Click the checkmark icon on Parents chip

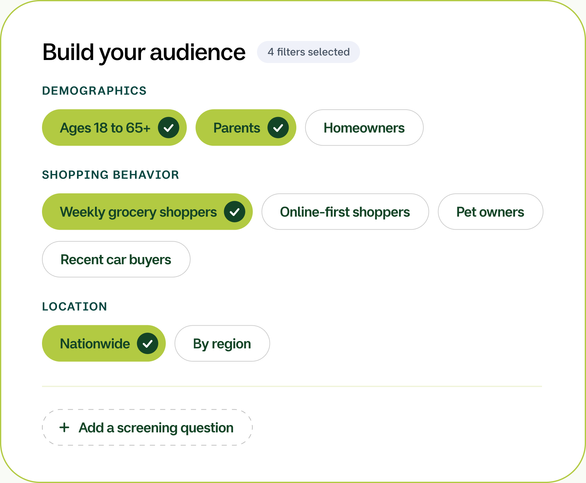pyautogui.click(x=278, y=127)
